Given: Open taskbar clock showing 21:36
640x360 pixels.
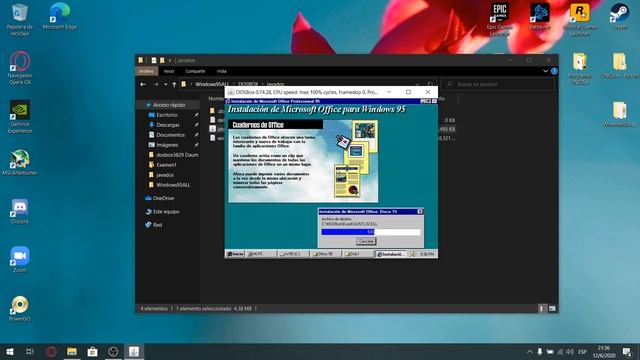Looking at the screenshot, I should 604,351.
